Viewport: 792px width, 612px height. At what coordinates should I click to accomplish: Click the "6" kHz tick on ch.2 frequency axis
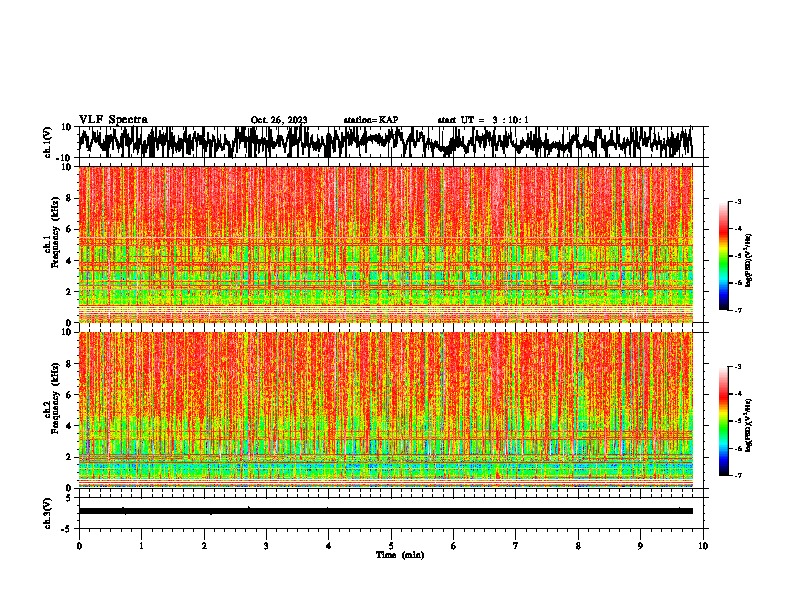pos(69,395)
